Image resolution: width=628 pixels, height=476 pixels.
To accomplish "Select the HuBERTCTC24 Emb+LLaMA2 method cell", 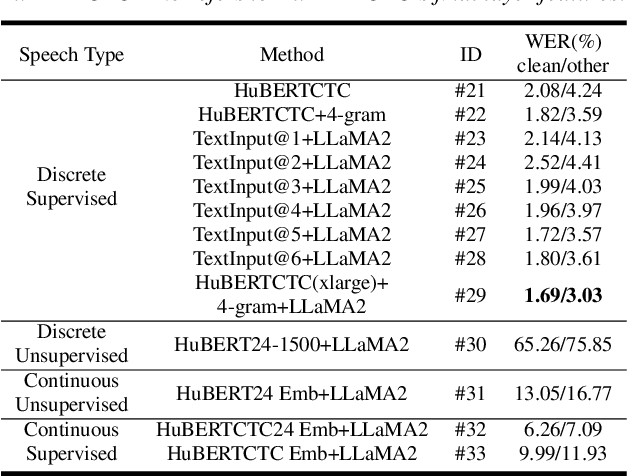I will point(291,431).
